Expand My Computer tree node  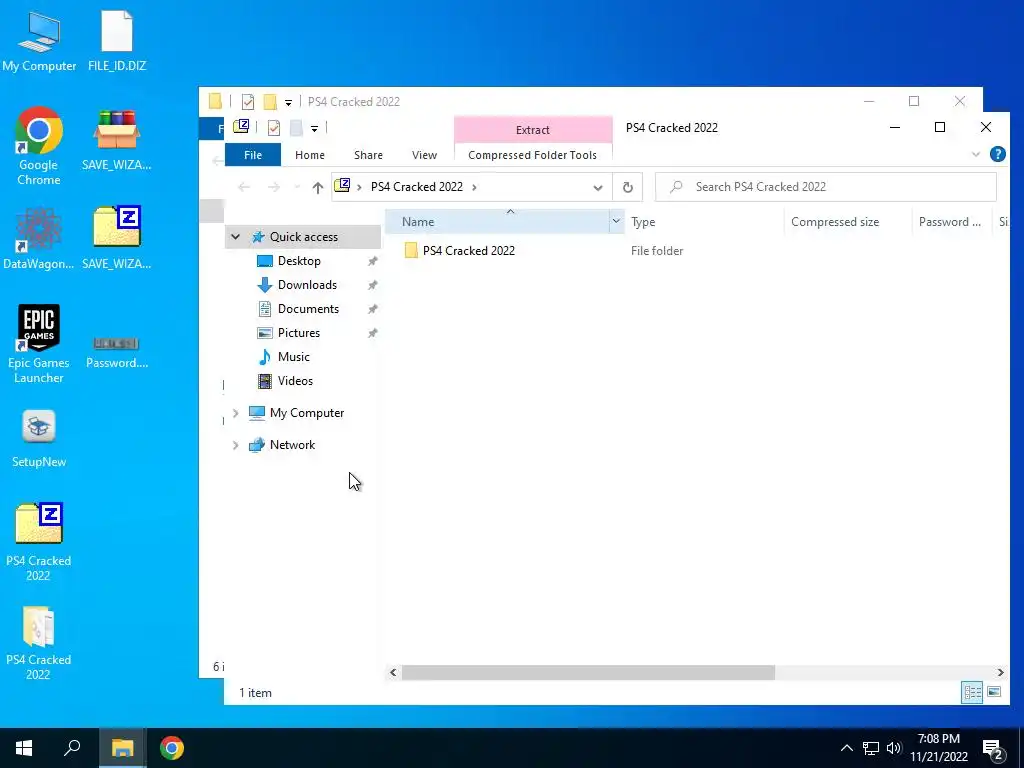point(236,413)
